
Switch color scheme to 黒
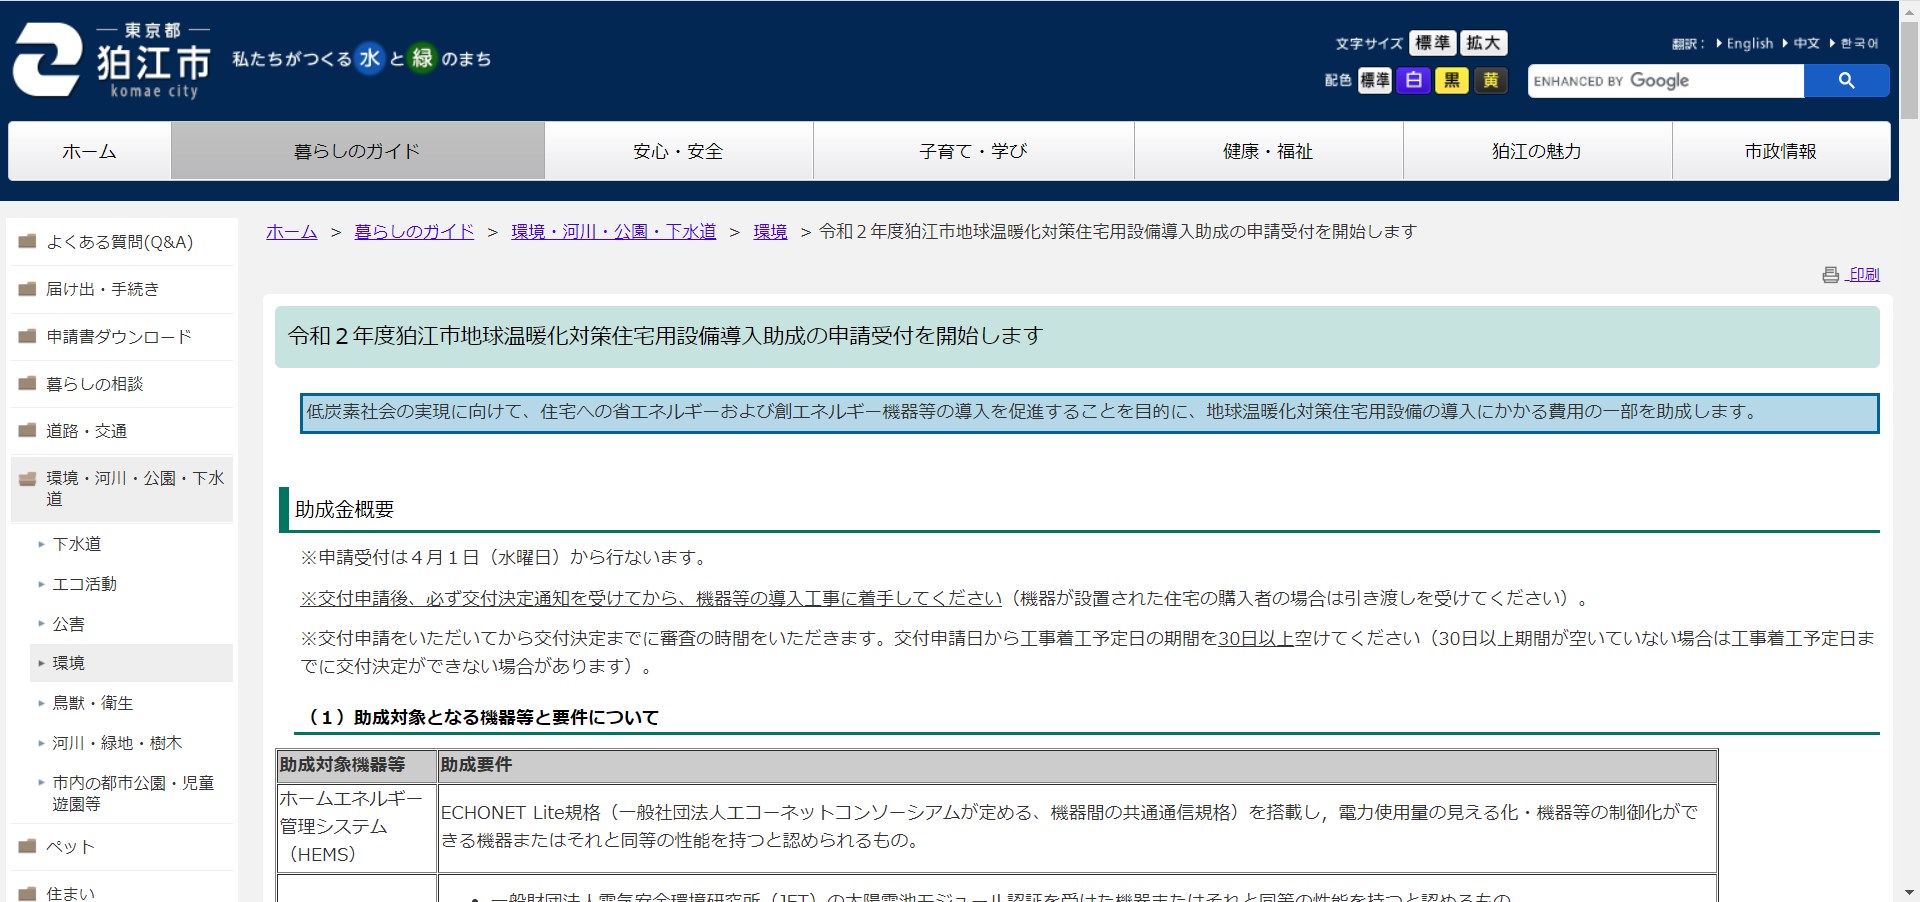click(x=1453, y=80)
